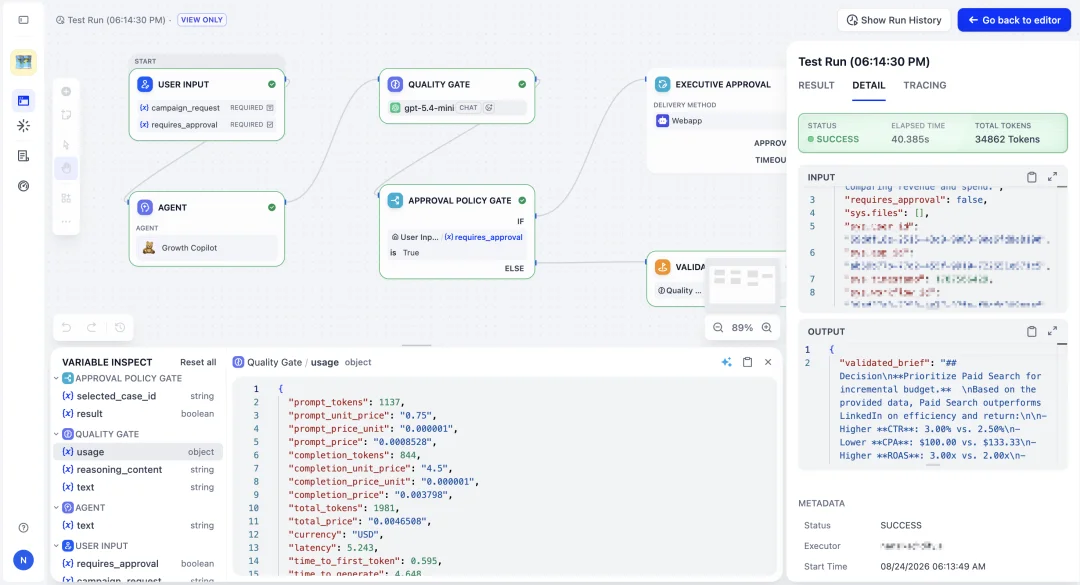Select the text variable under QUALITY GATE
The image size is (1080, 585).
point(138,487)
